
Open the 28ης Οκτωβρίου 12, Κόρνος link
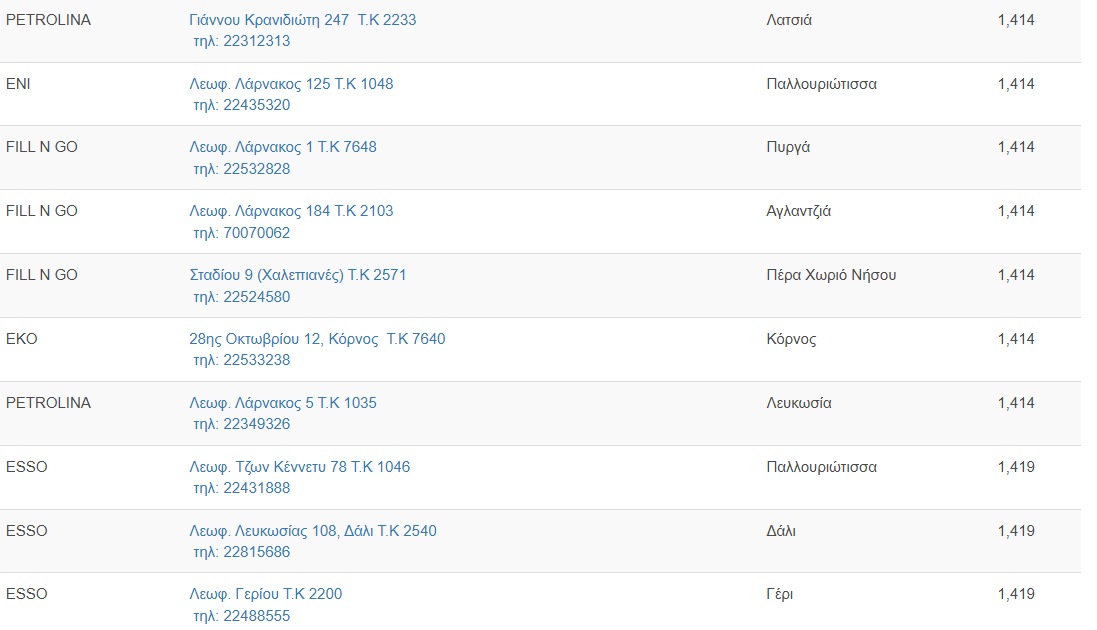(317, 339)
